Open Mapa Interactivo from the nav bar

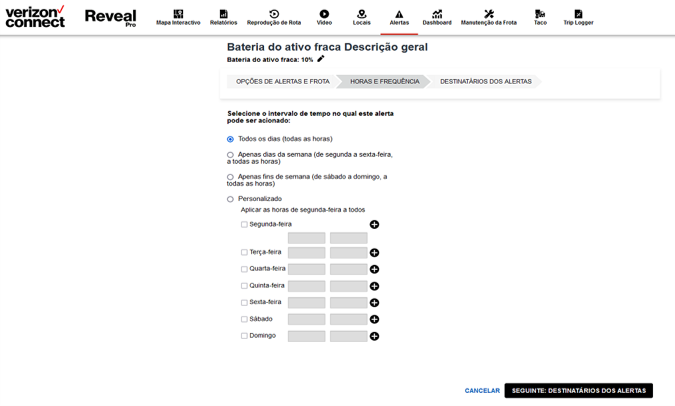pos(178,18)
